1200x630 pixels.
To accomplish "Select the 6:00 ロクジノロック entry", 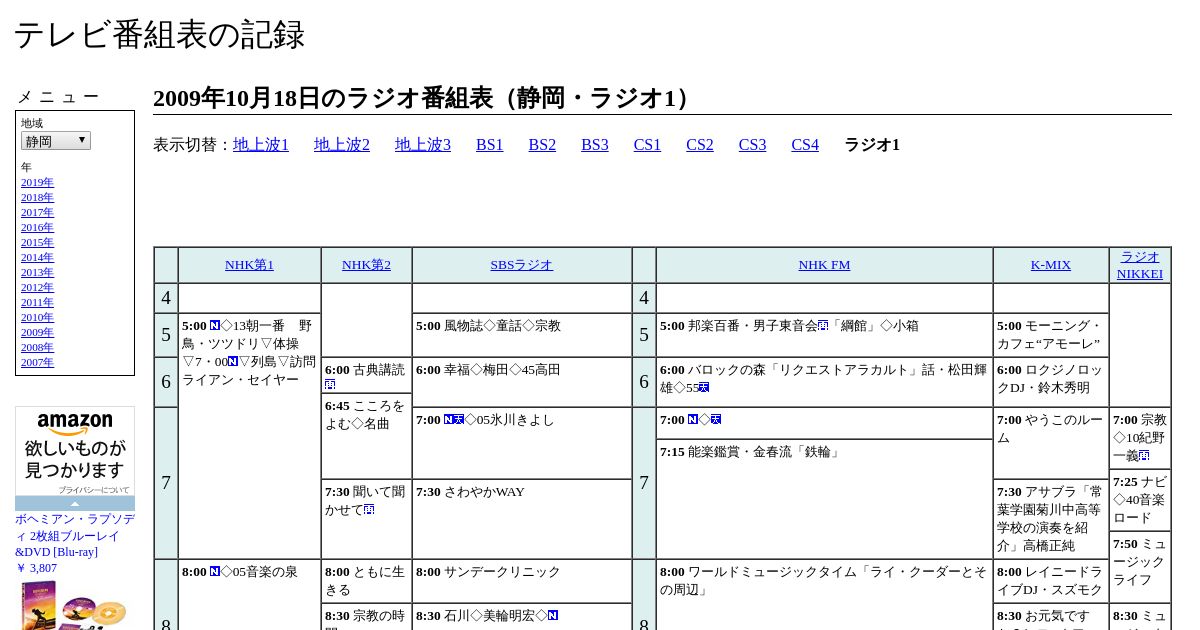I will [x=1051, y=382].
